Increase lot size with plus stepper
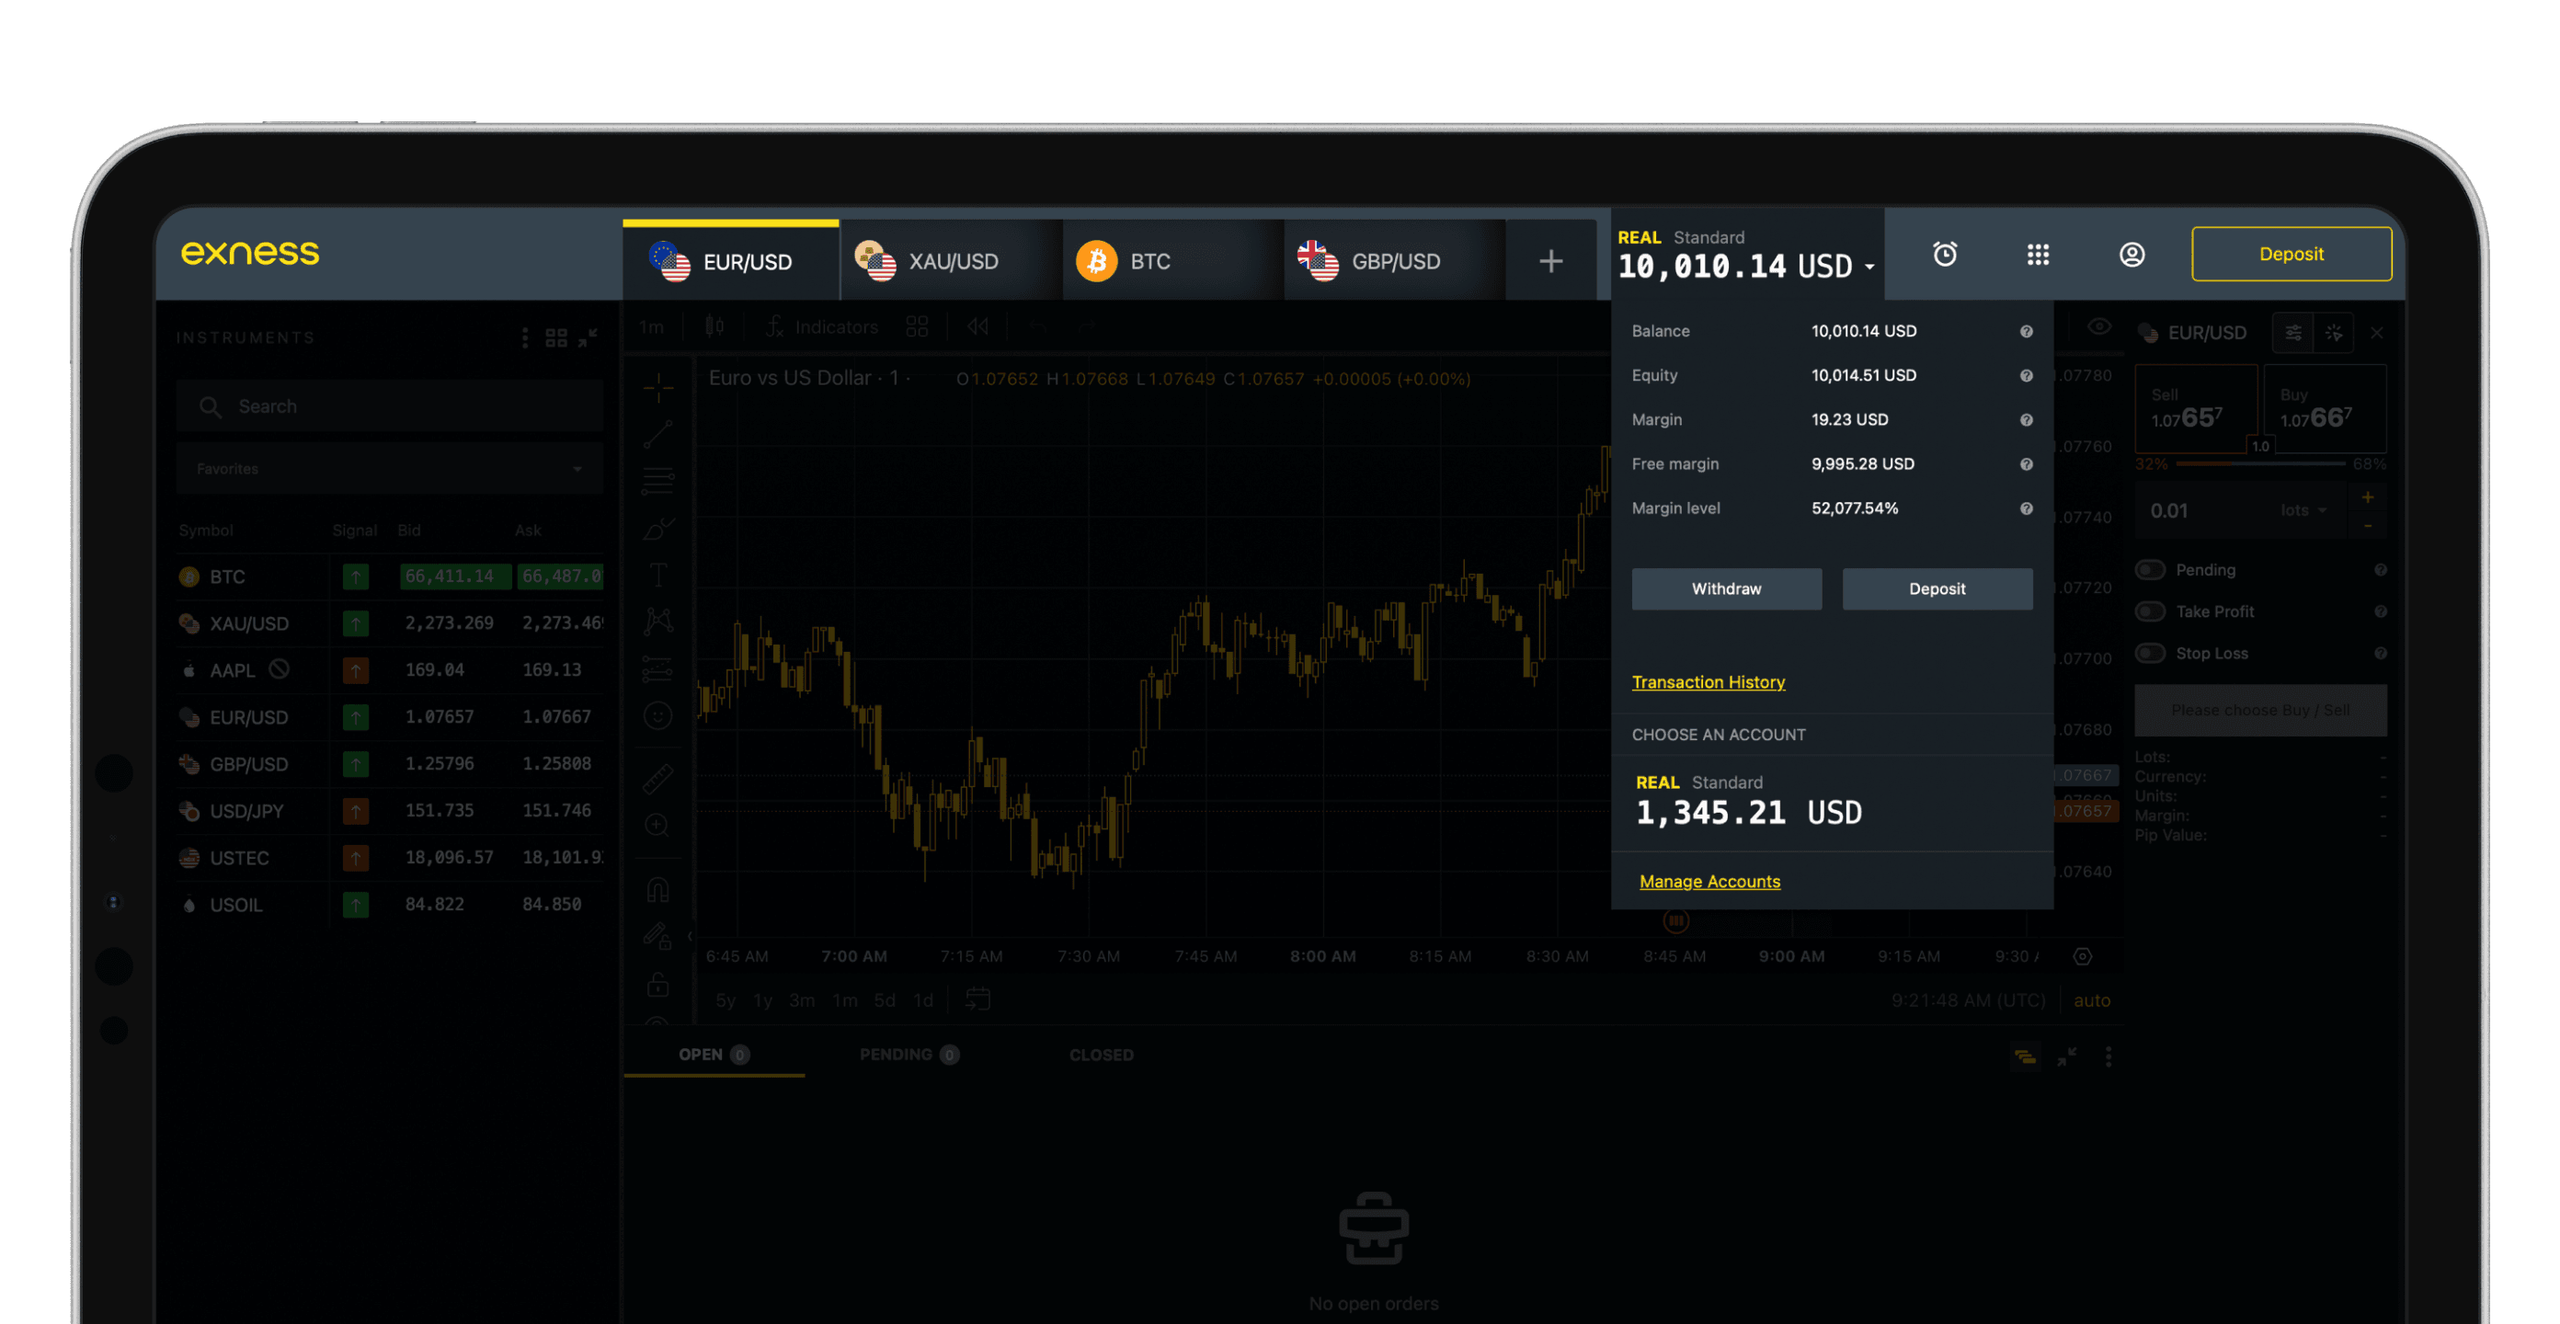The width and height of the screenshot is (2560, 1324). (x=2366, y=498)
